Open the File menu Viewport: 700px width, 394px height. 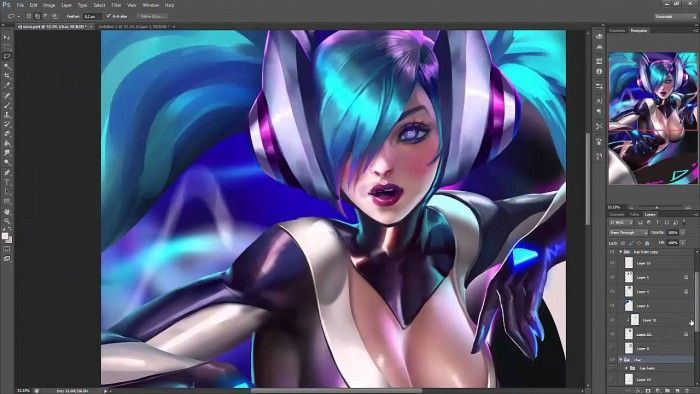pyautogui.click(x=20, y=5)
